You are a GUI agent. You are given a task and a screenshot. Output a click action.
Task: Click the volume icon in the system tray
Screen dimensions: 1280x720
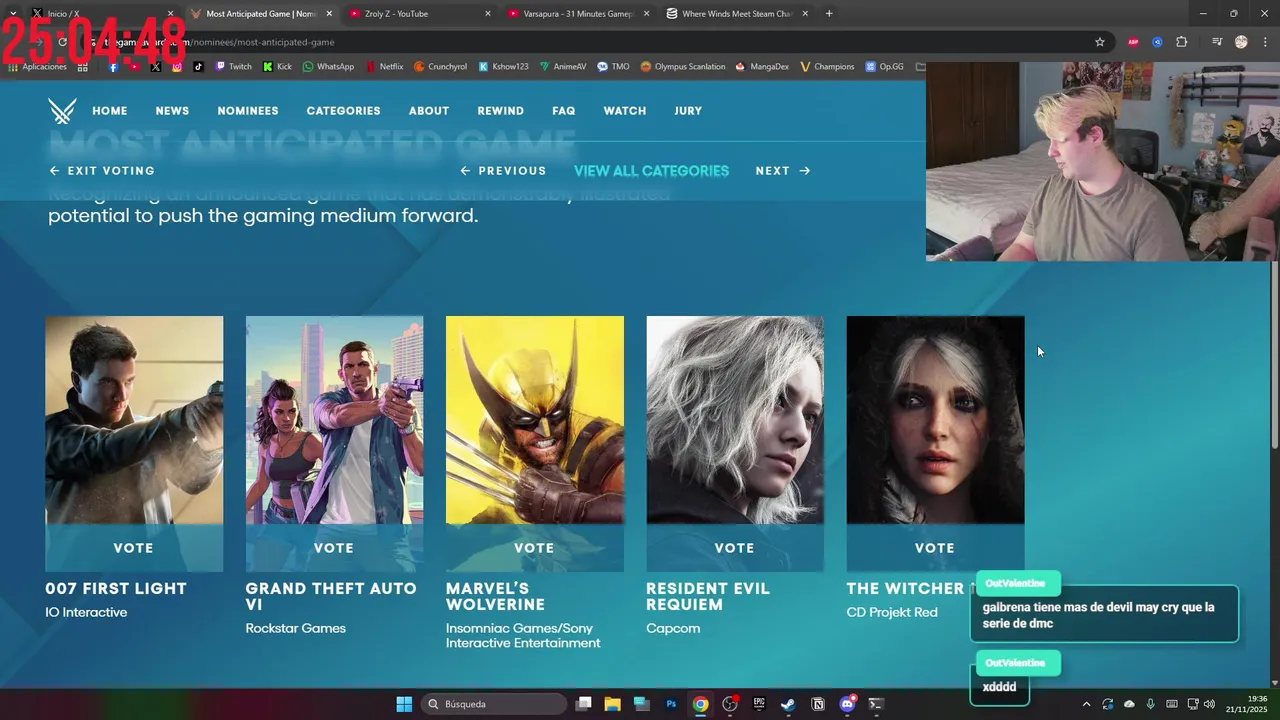pyautogui.click(x=1209, y=704)
